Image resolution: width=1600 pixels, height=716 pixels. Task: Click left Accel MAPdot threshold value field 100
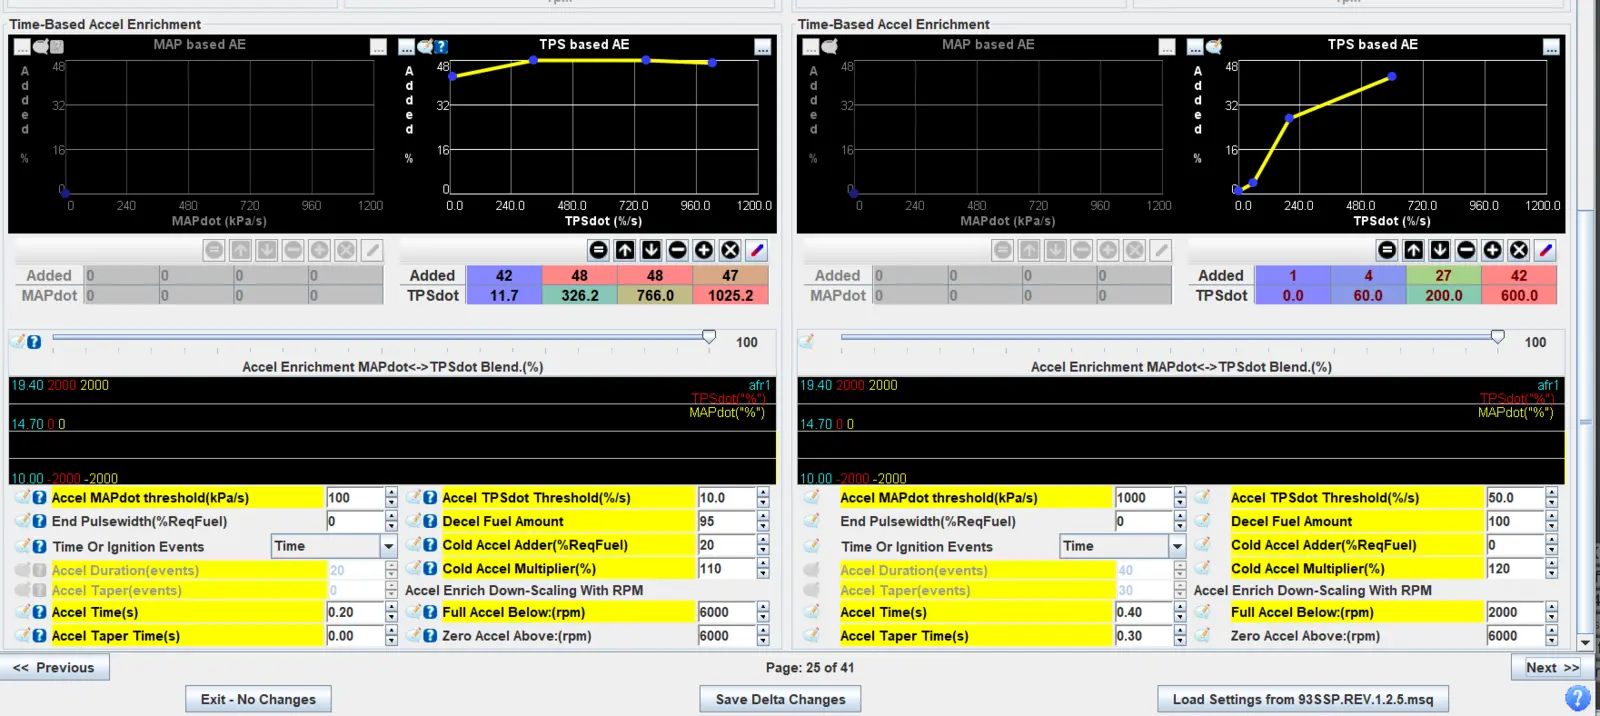tap(355, 497)
